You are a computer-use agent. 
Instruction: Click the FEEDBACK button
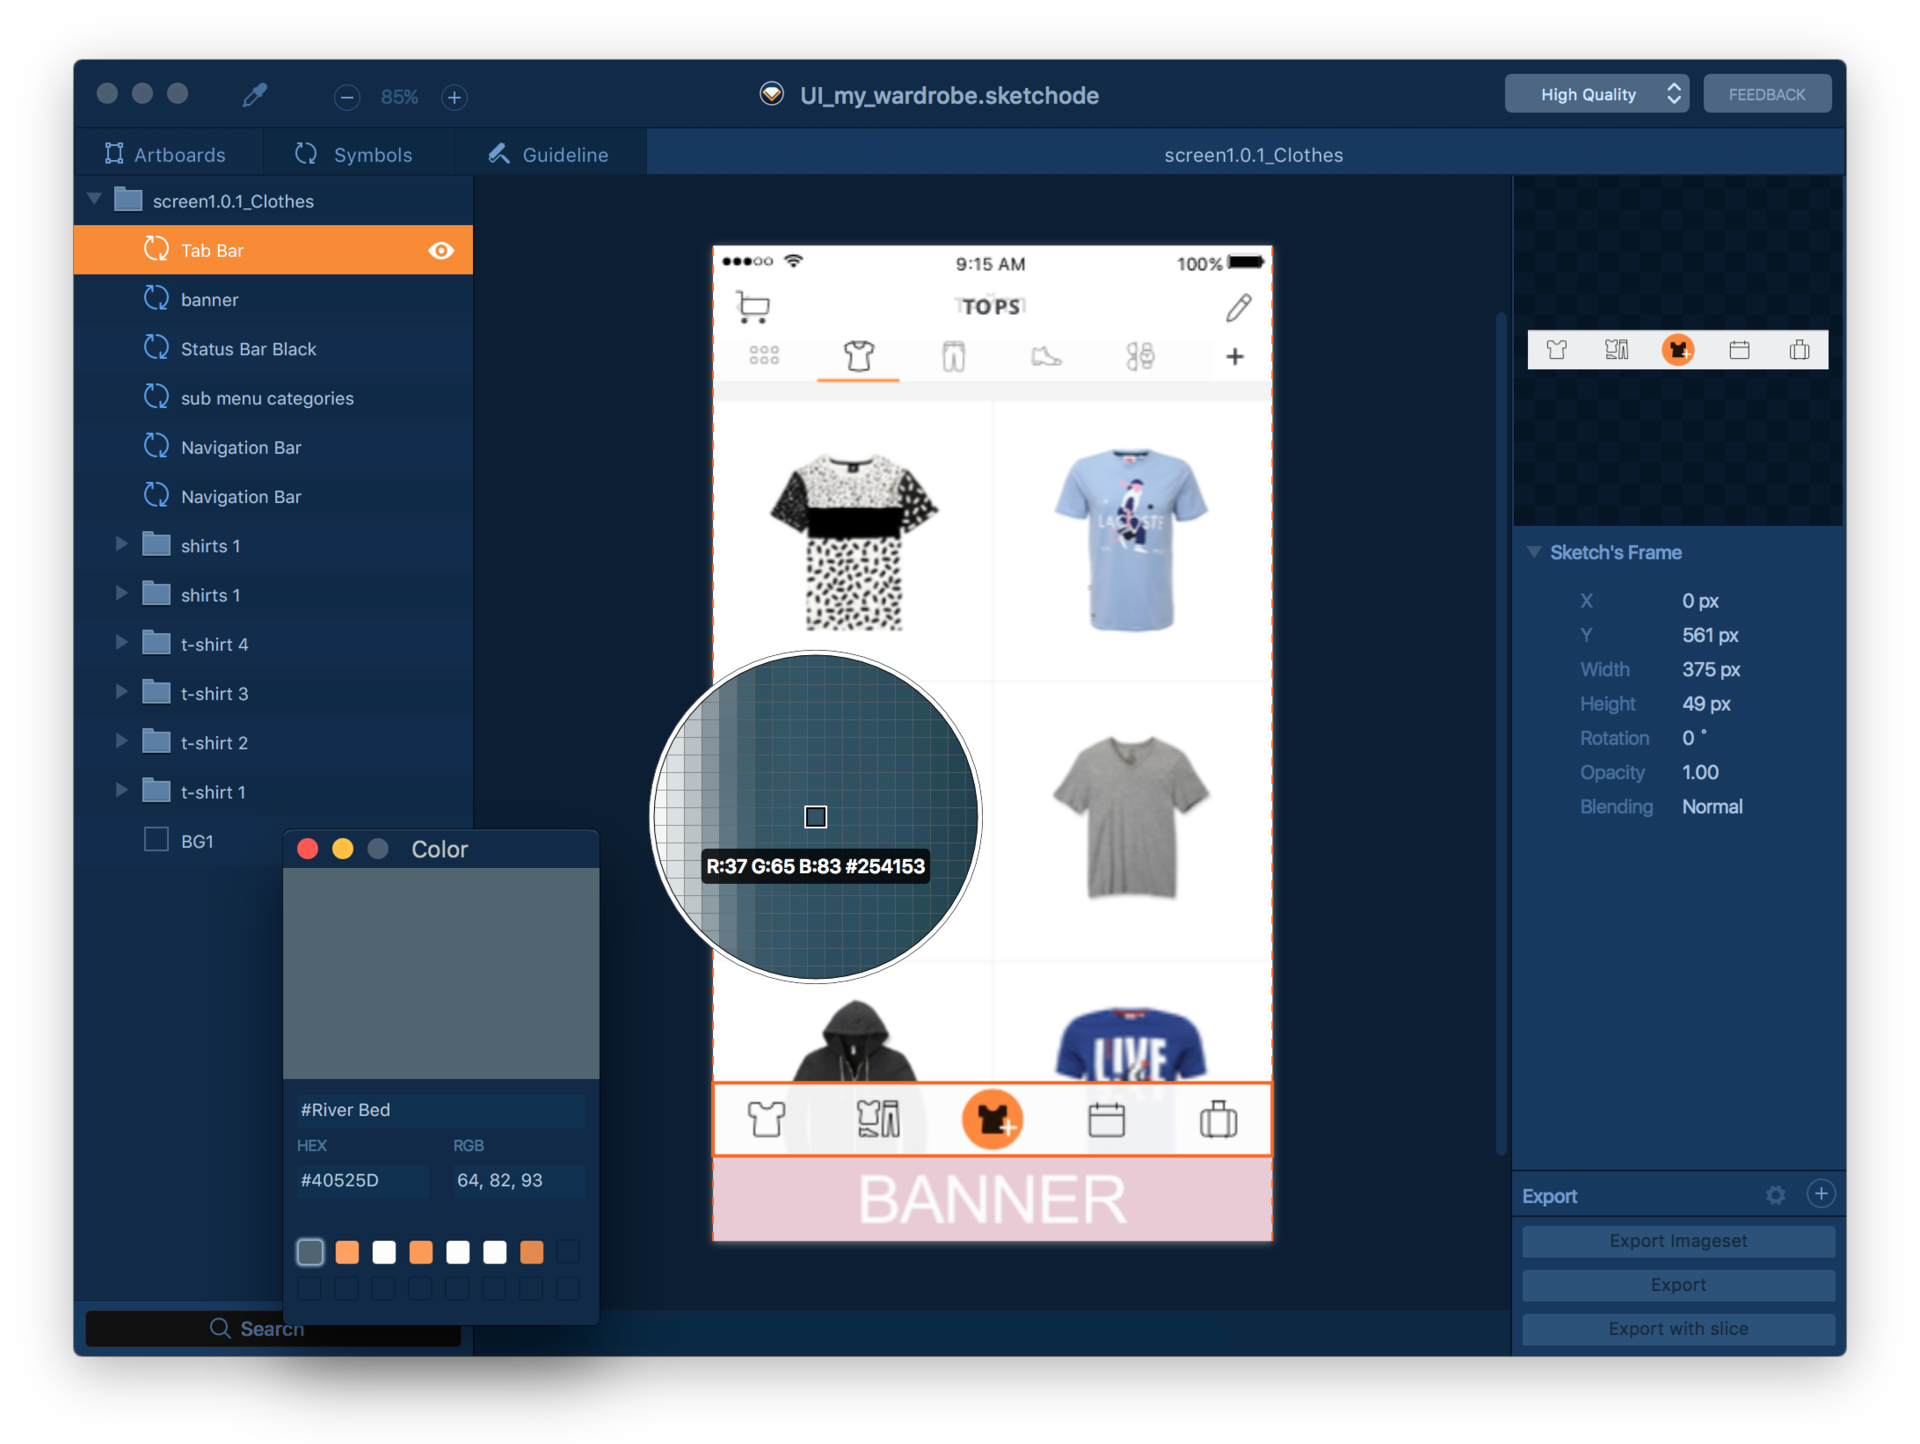(x=1767, y=94)
